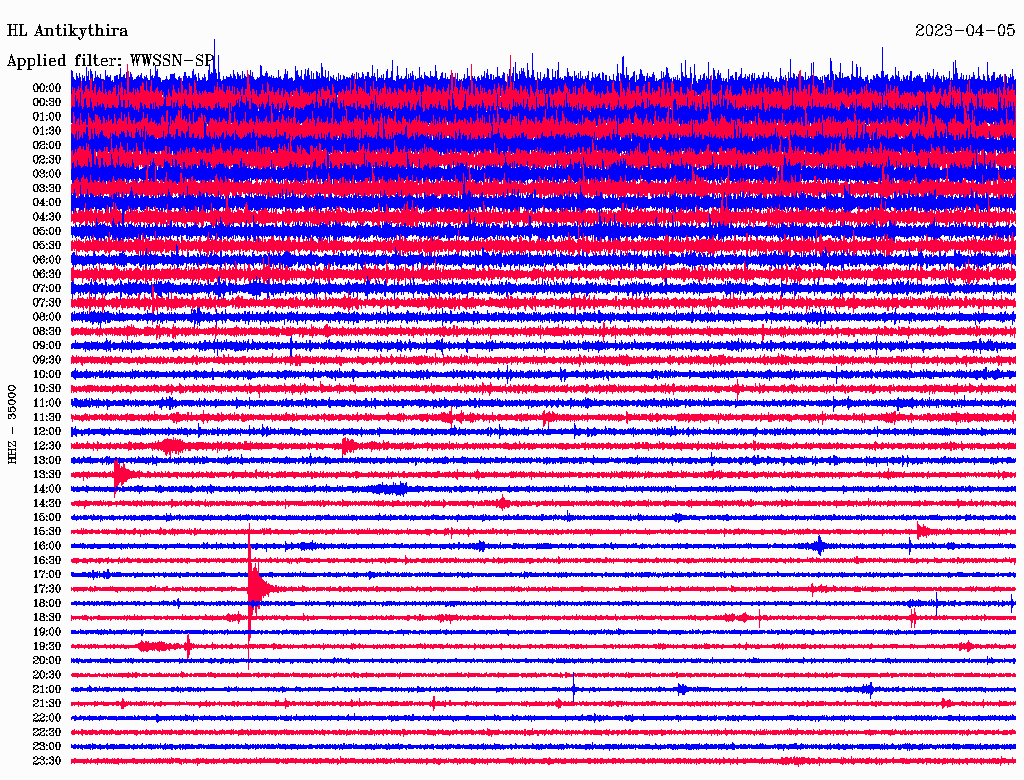Select the 07:30 time label
The width and height of the screenshot is (1024, 780).
tap(47, 303)
